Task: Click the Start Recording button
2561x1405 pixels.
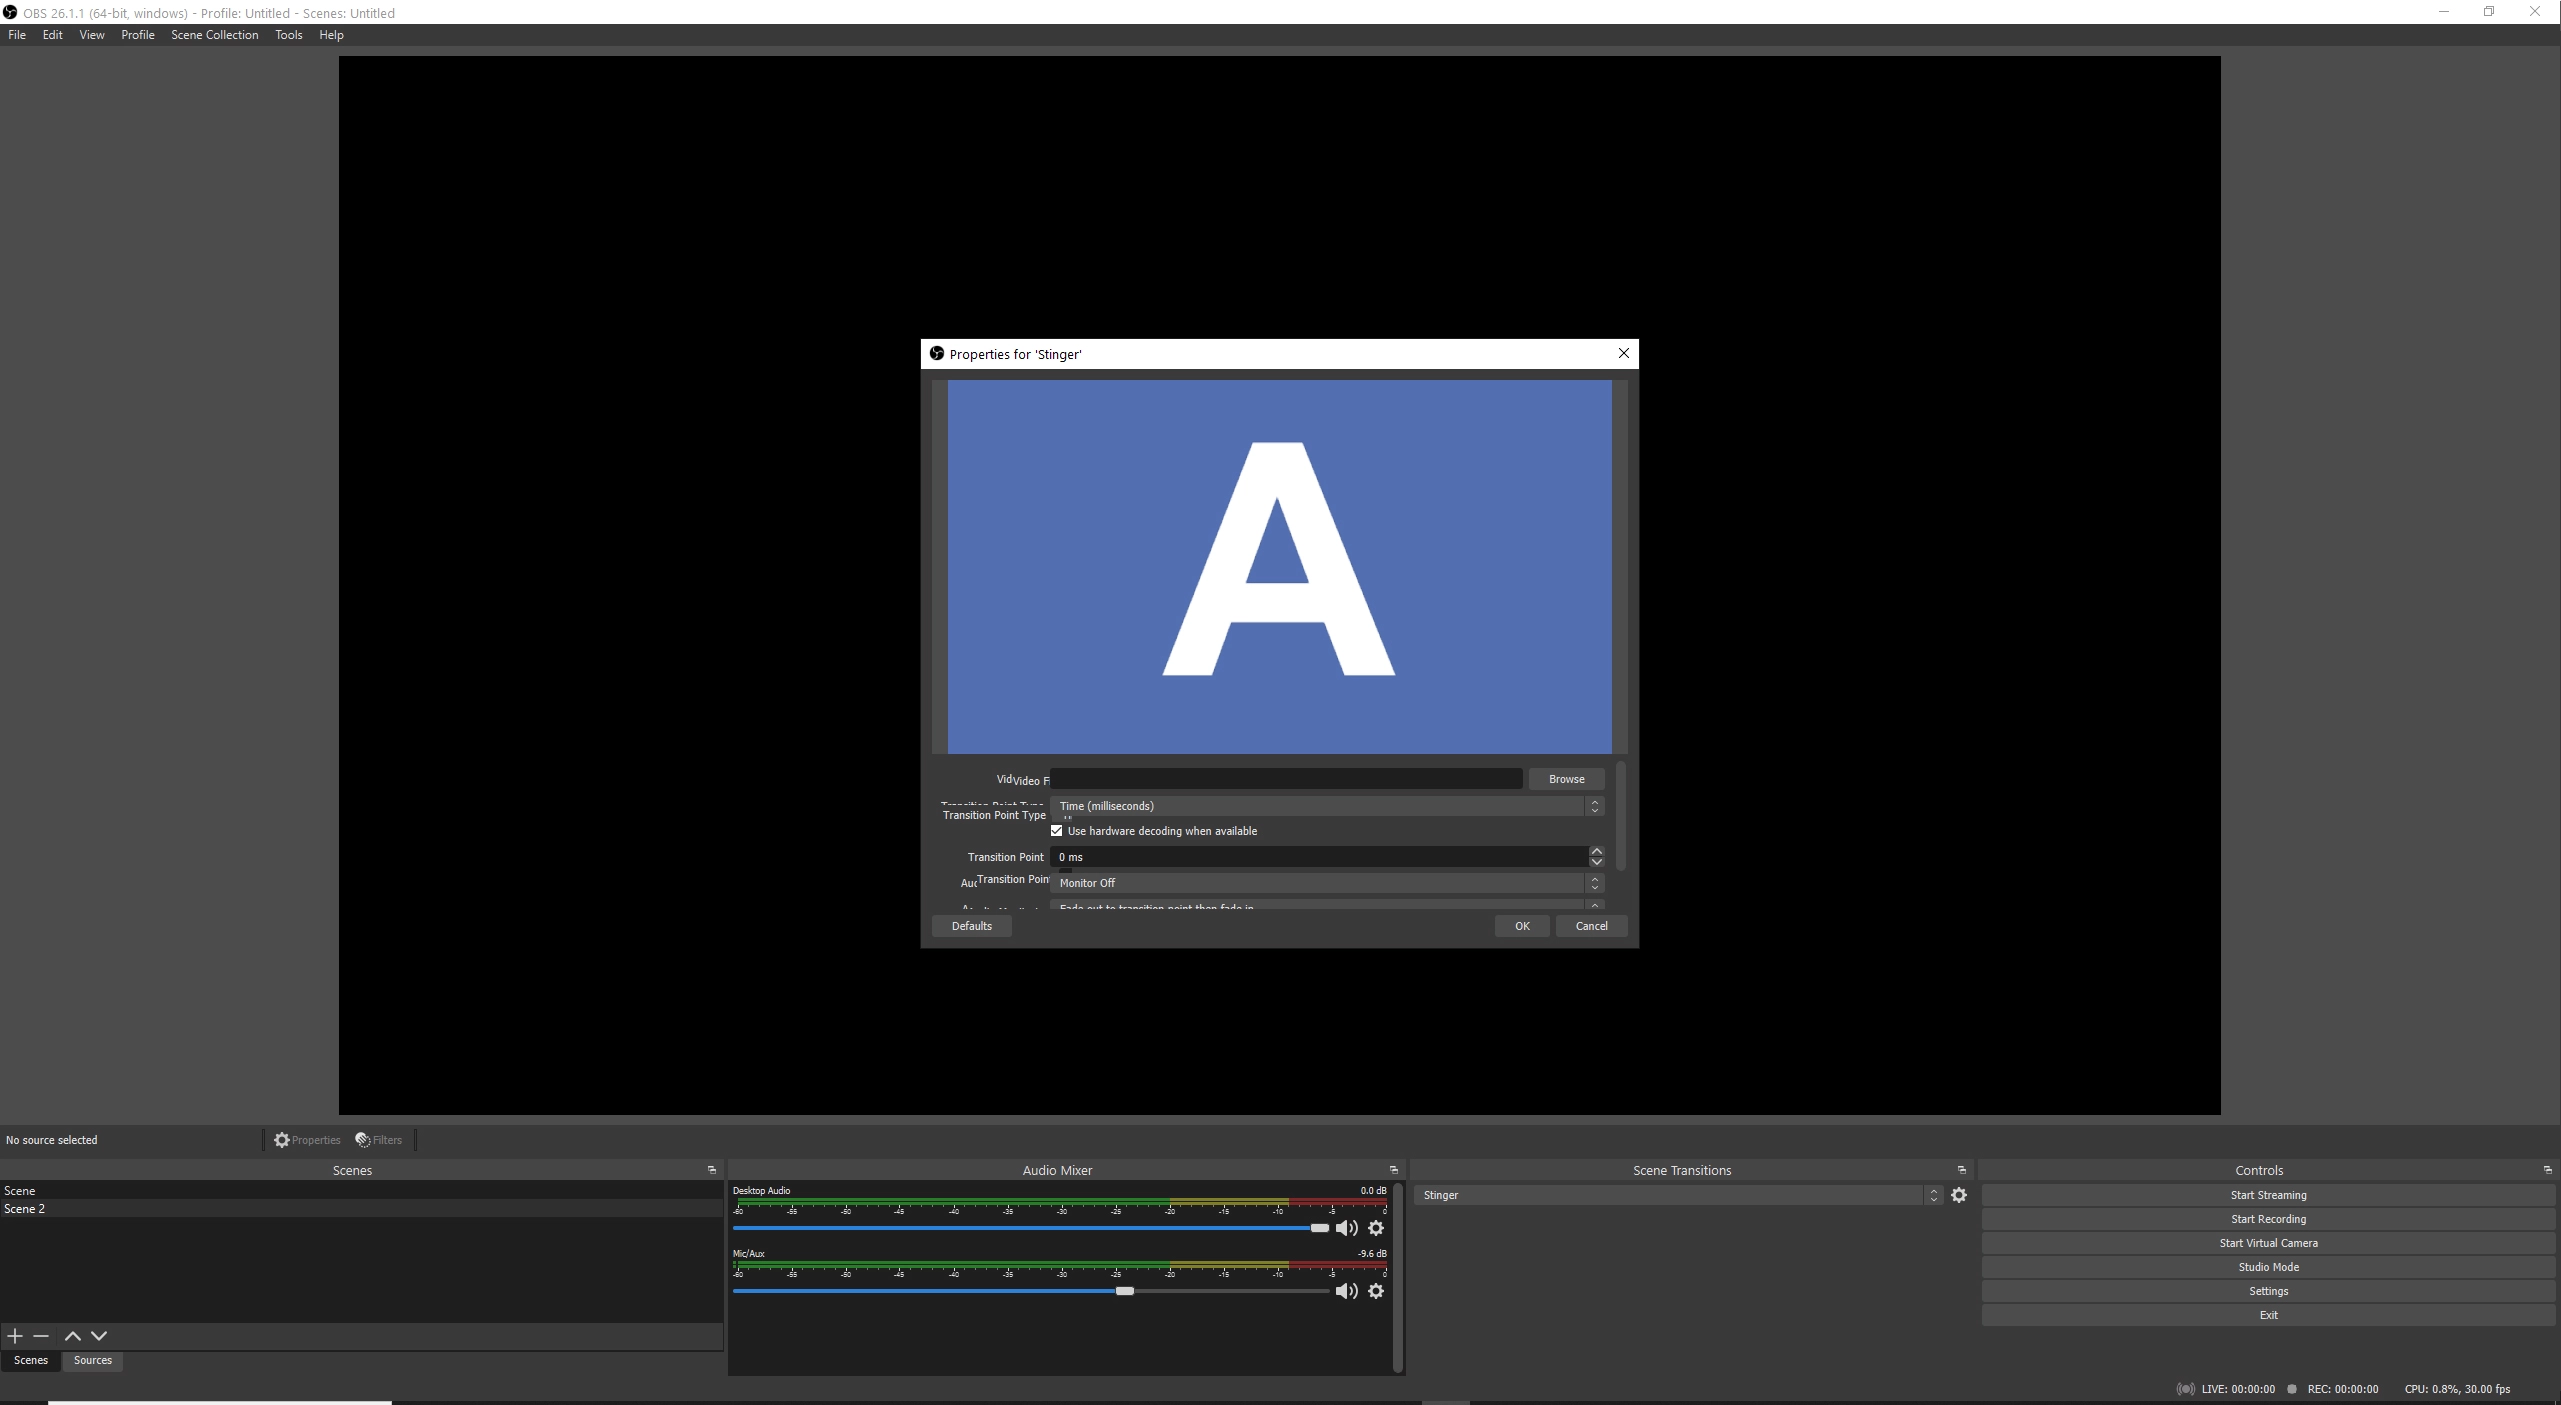Action: [2268, 1219]
